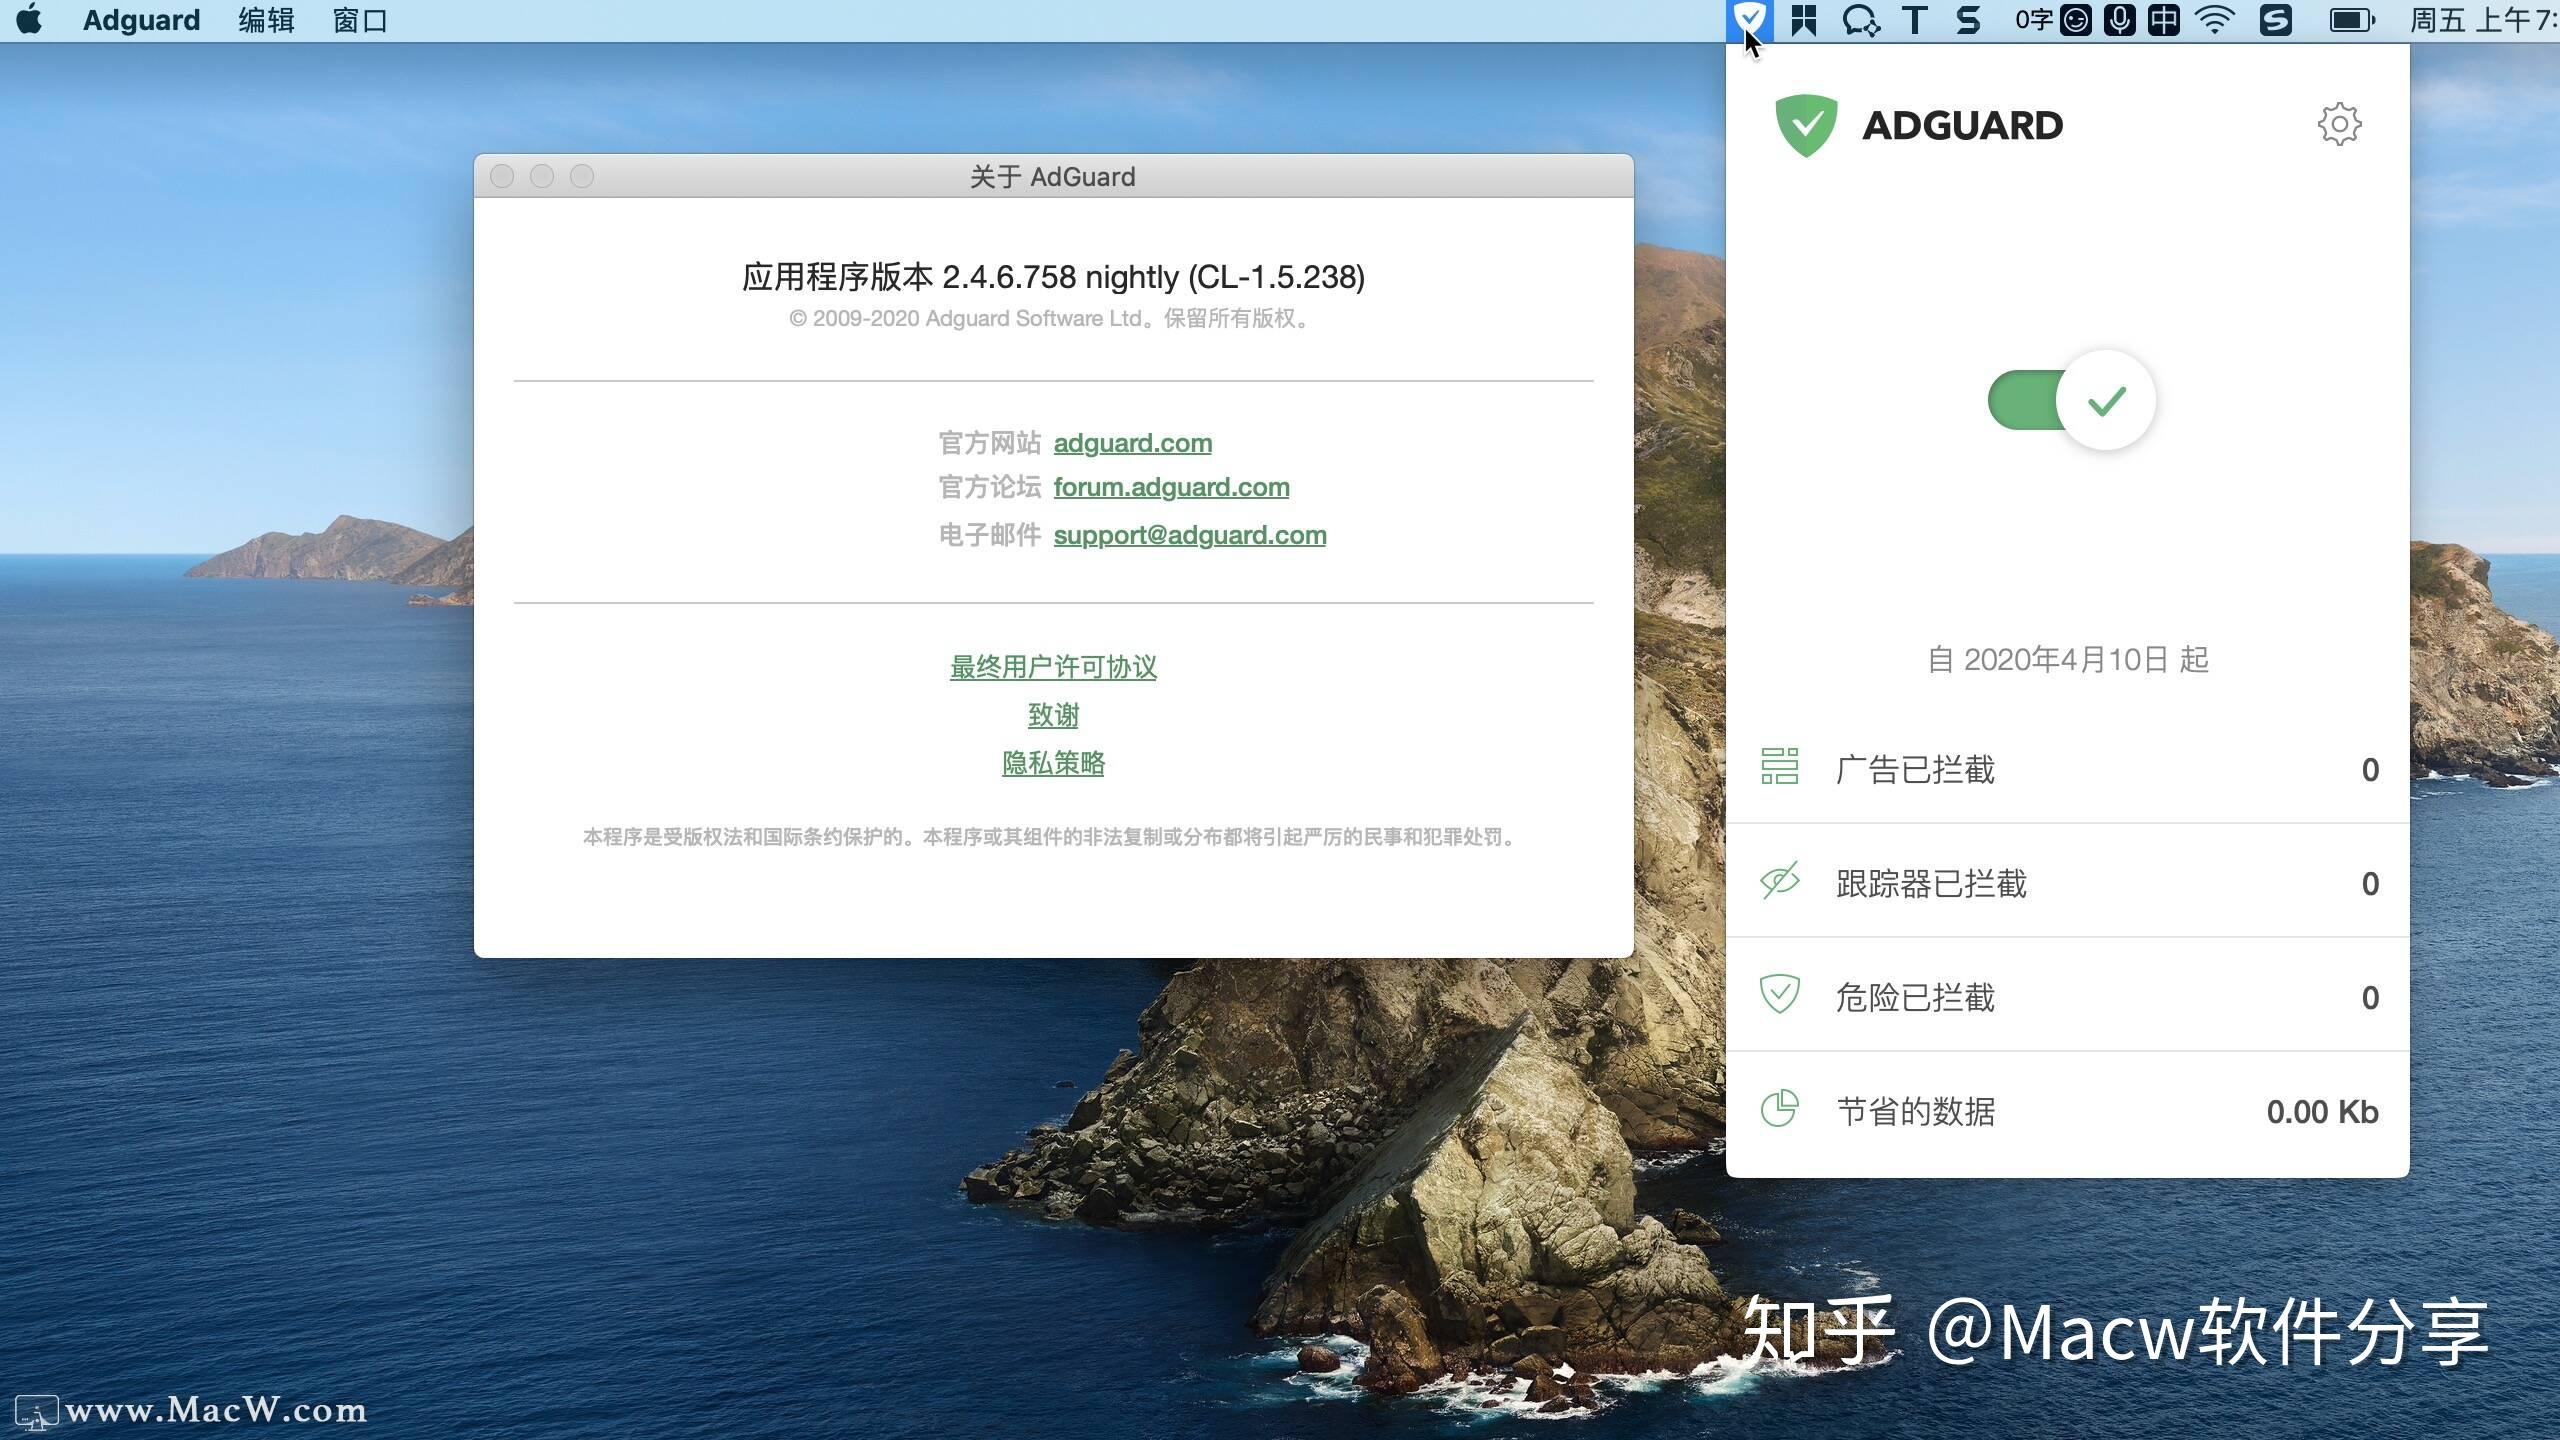The image size is (2560, 1440).
Task: Click 中 input method icon in menu bar
Action: (2163, 20)
